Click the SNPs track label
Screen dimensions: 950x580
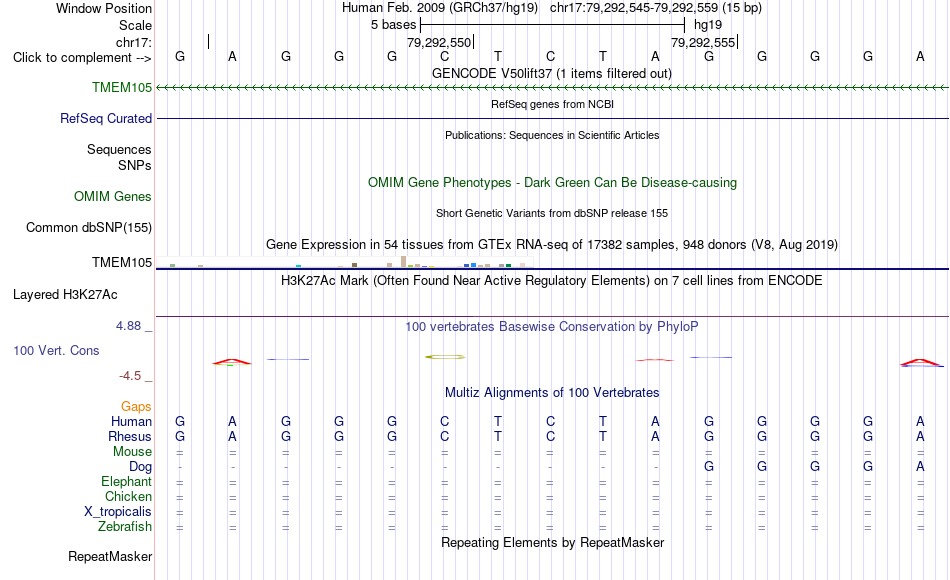[x=135, y=165]
